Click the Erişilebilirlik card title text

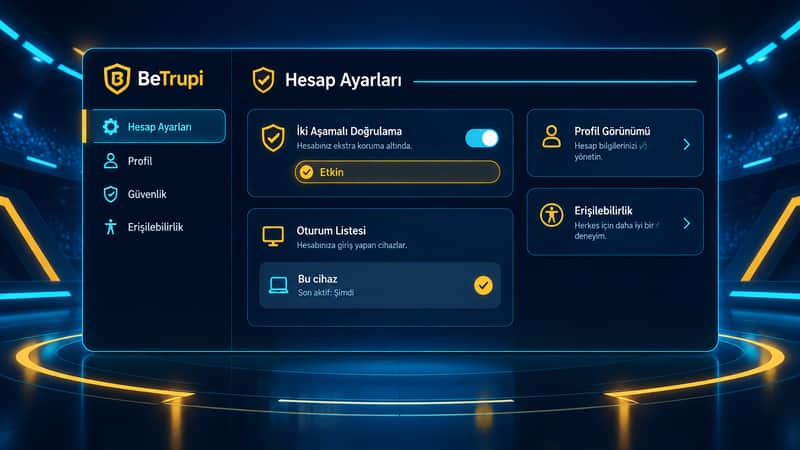tap(603, 211)
